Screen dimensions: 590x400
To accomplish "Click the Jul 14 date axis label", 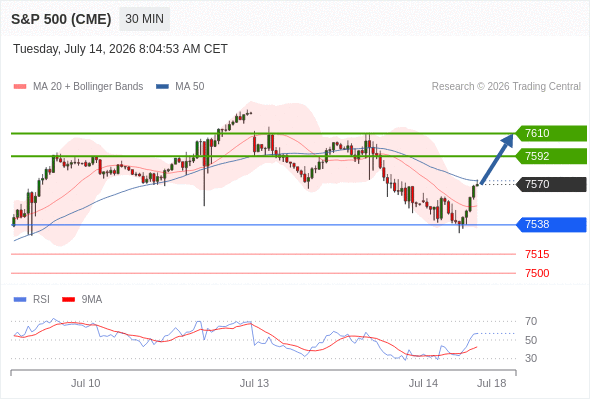I will click(423, 383).
